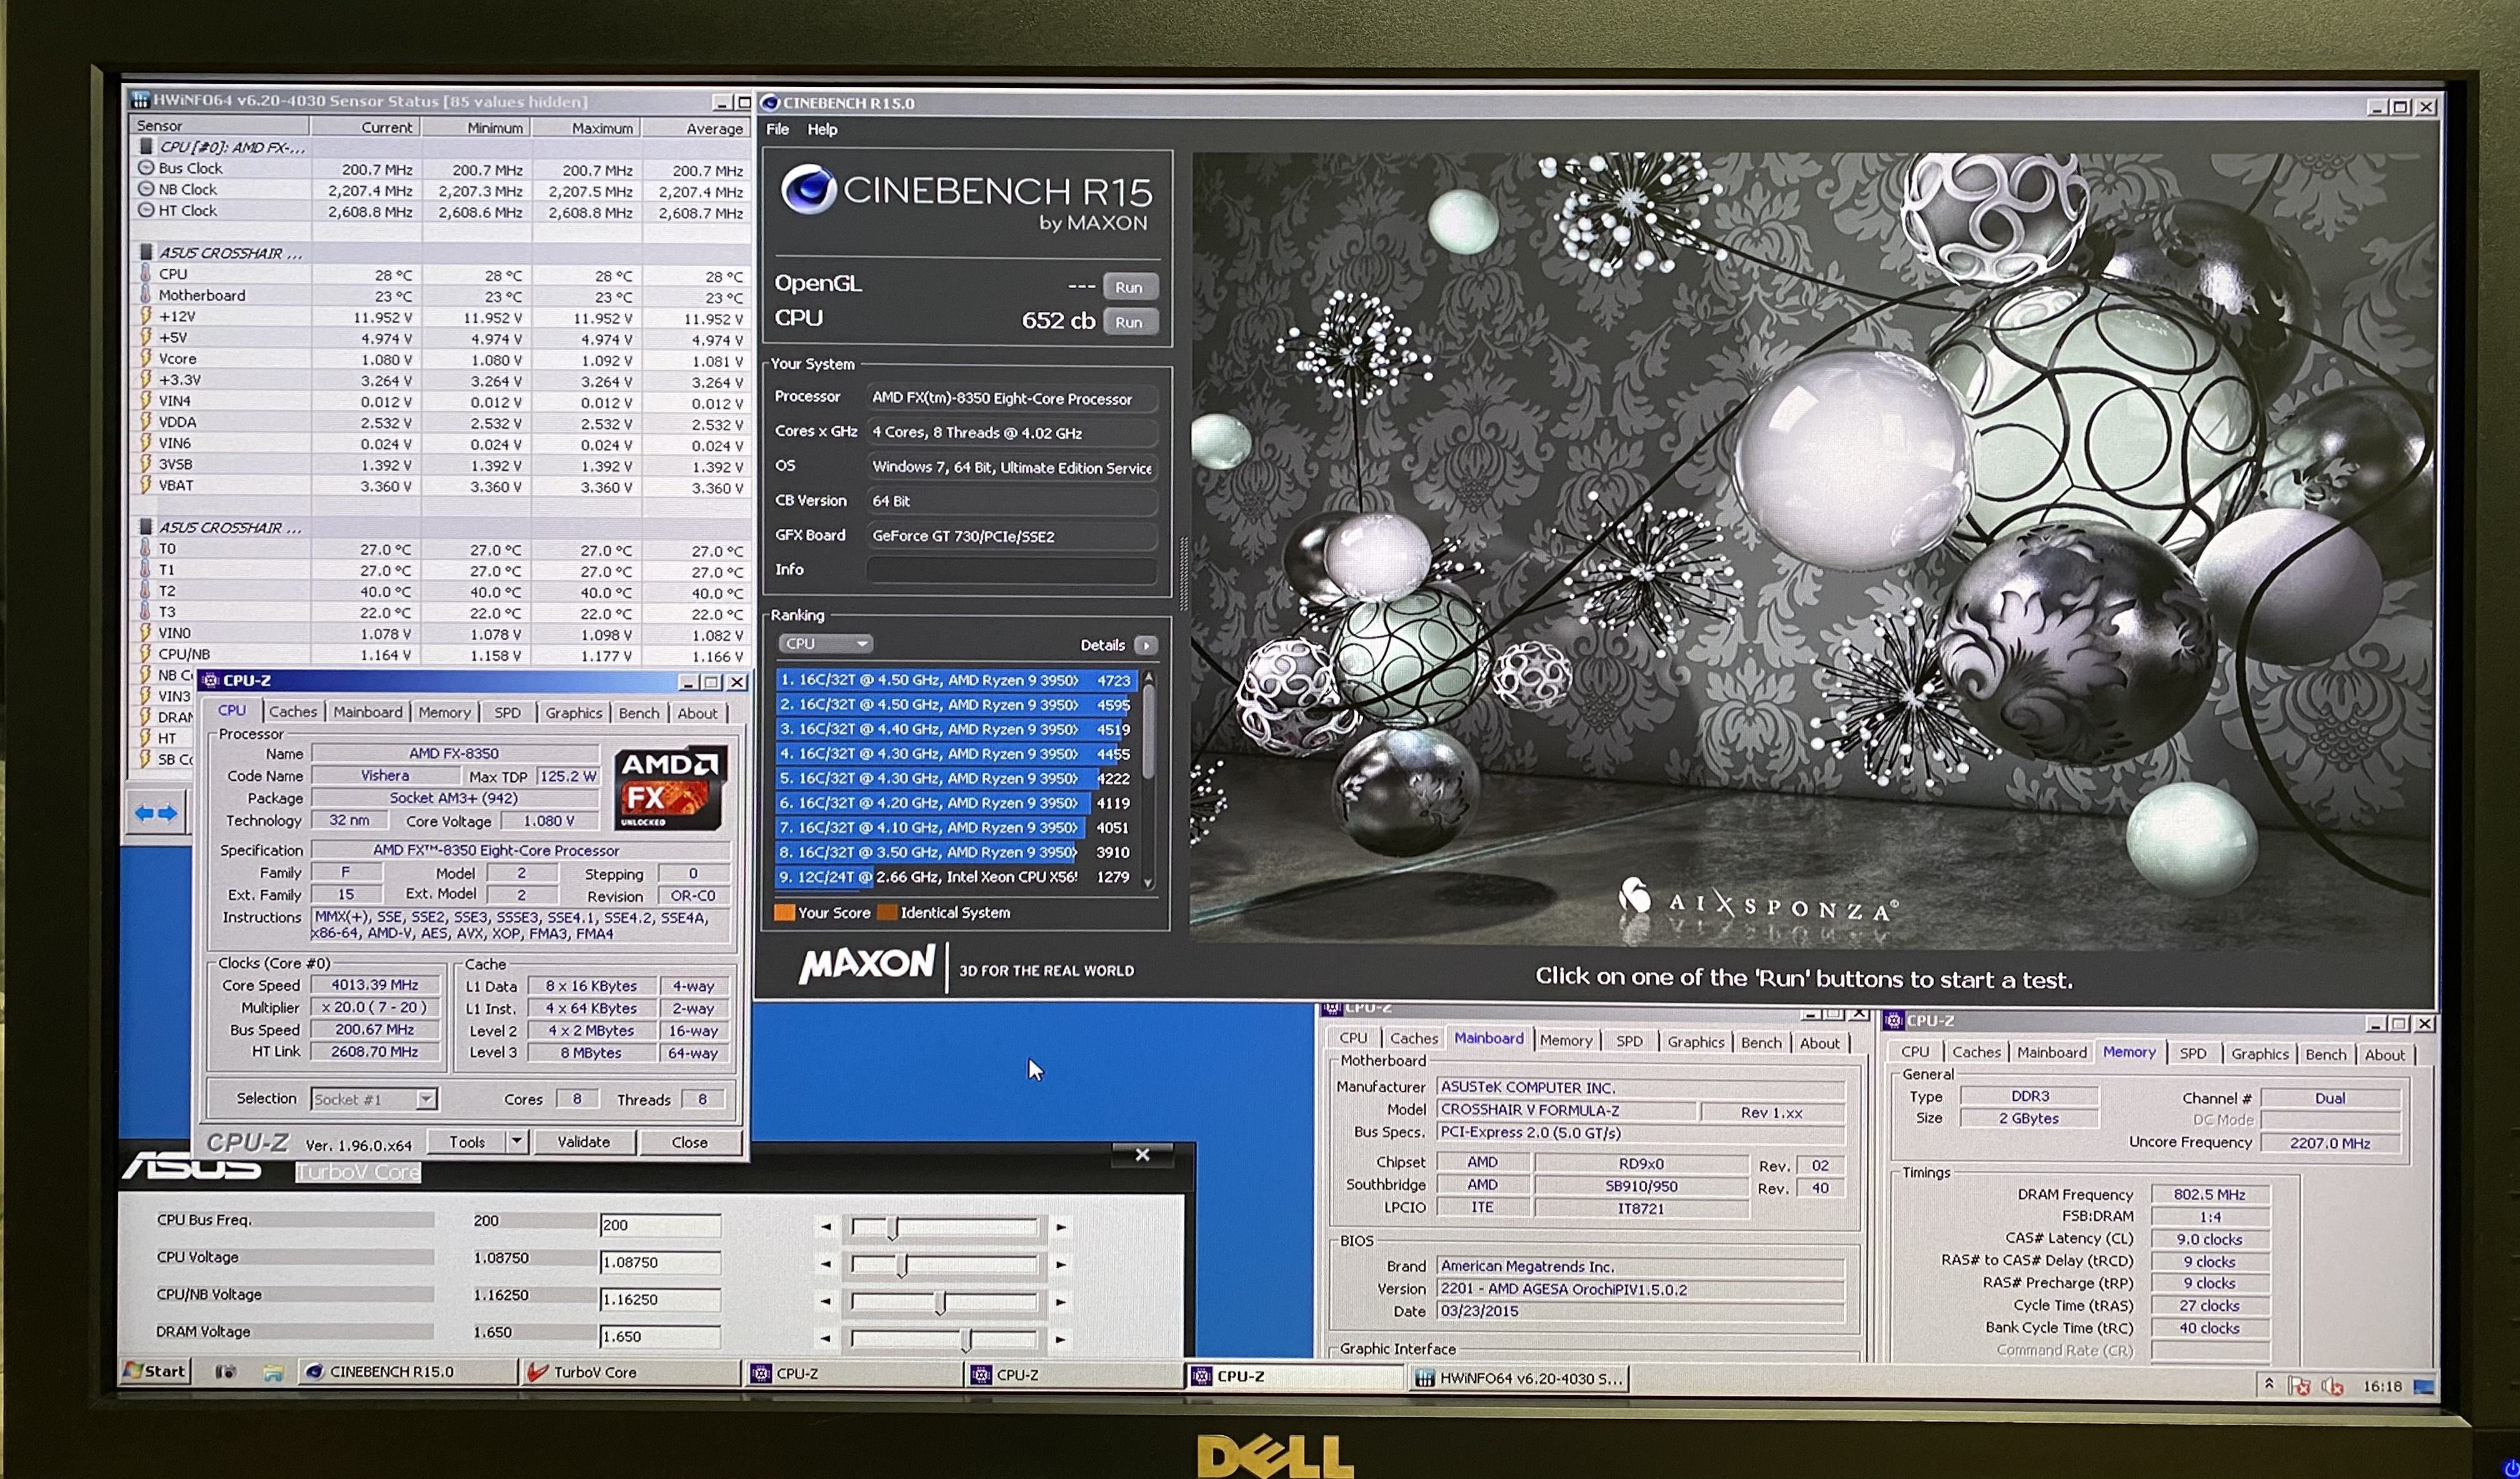
Task: Open Bench tab in front CPU-Z window
Action: 639,713
